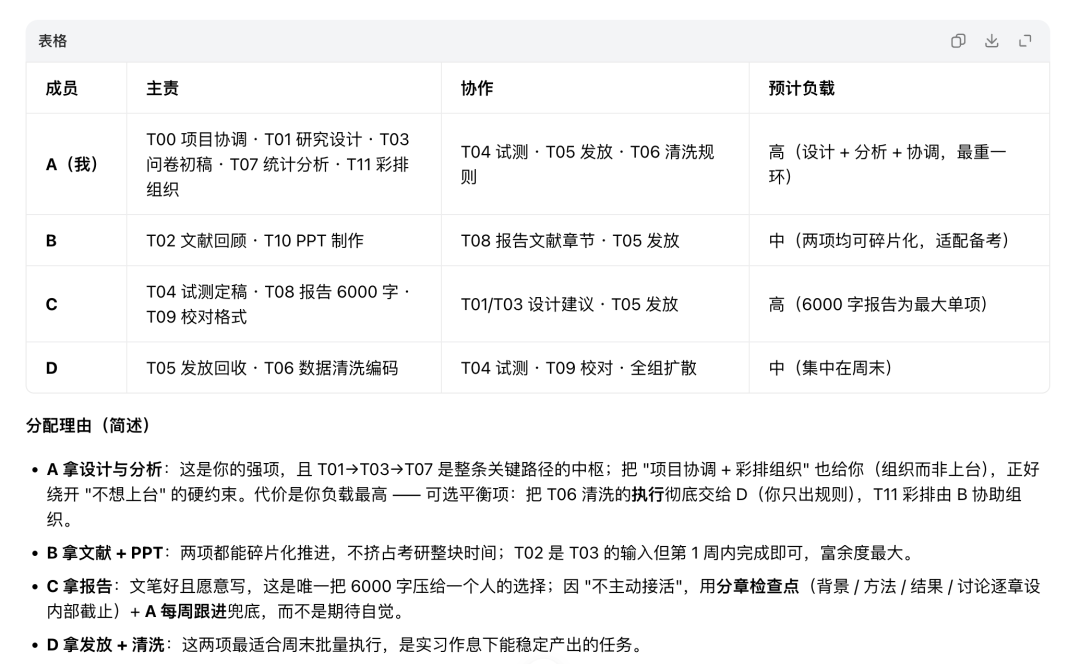This screenshot has height=664, width=1080.
Task: Click the 分配理由（简述）heading
Action: [x=88, y=426]
